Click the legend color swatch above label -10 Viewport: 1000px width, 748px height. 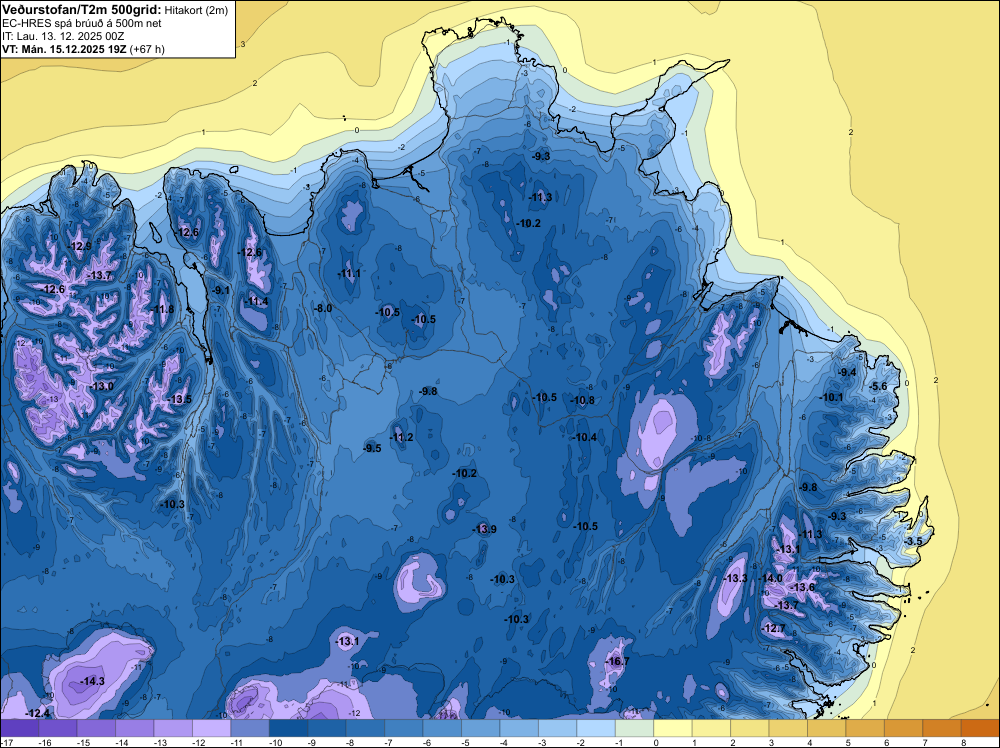[x=288, y=728]
